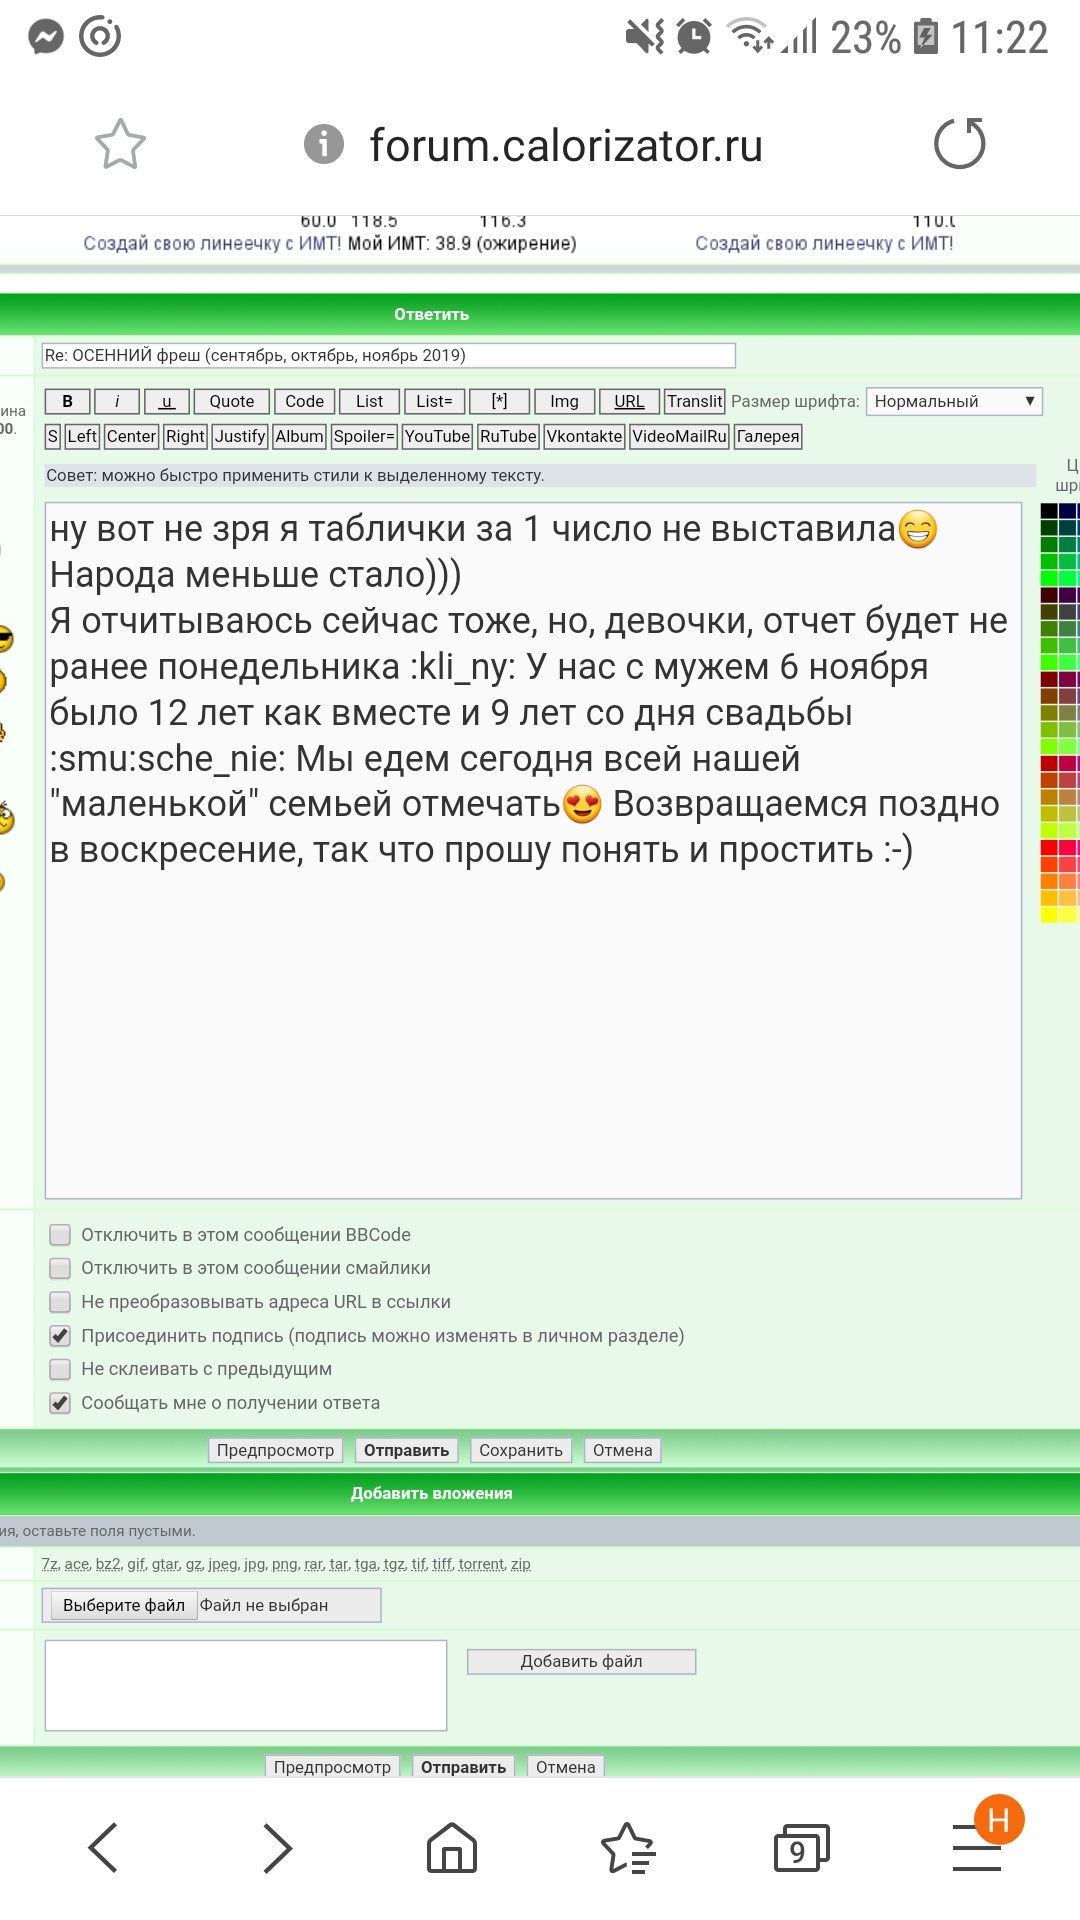Tap the bookmark star icon beside address bar
1080x1920 pixels.
(x=120, y=144)
